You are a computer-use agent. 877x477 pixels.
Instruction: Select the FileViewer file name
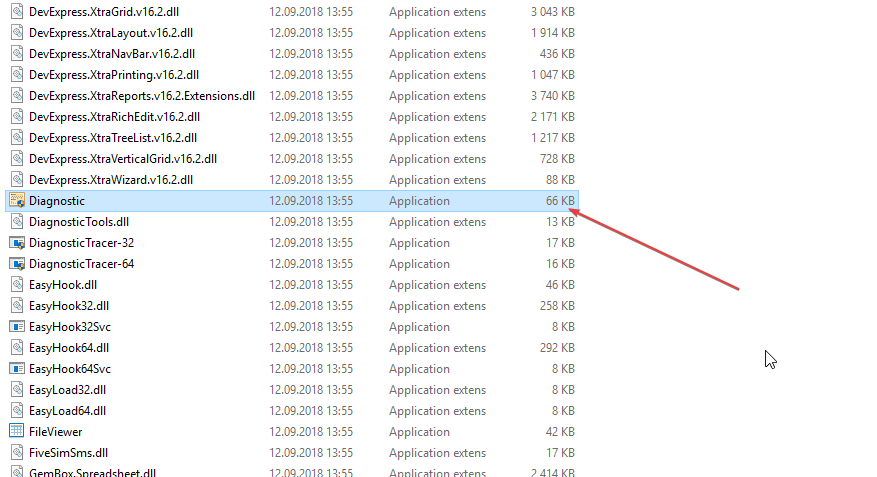point(56,432)
